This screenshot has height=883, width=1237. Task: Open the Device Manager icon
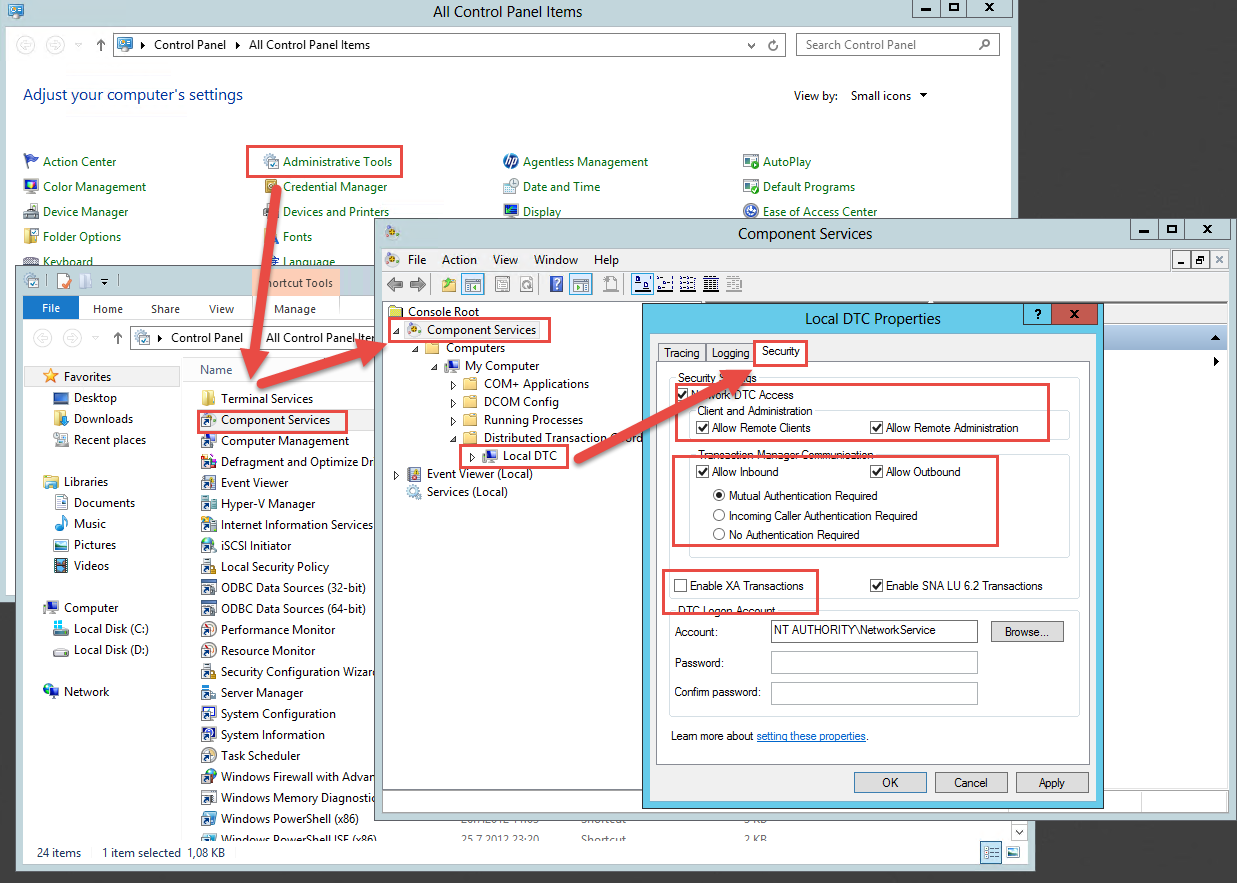(32, 212)
